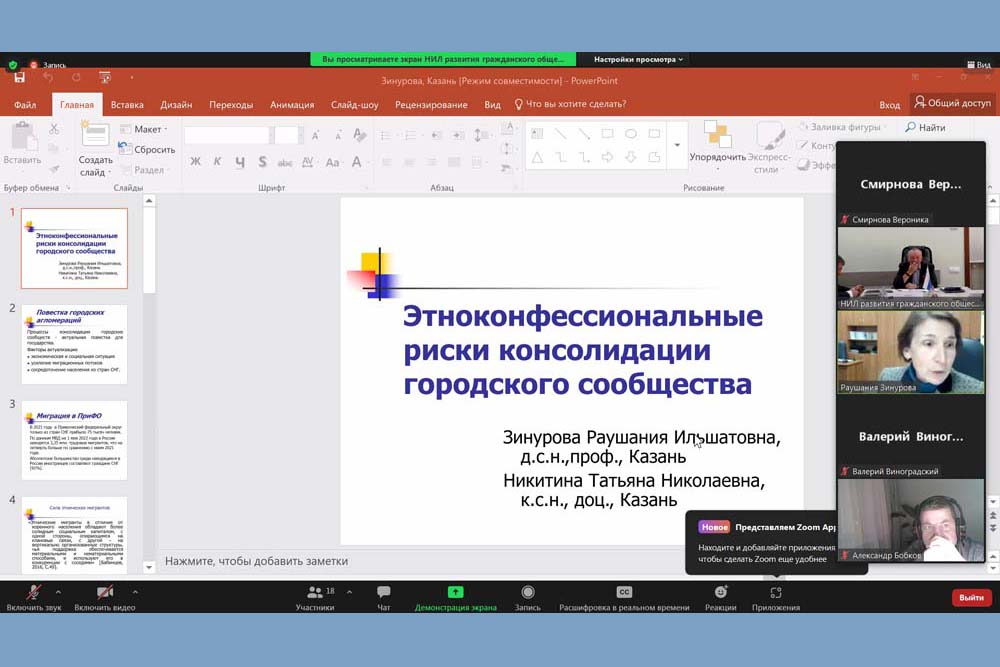Open the Дизайн ribbon tab
Screen dimensions: 1000x667
pyautogui.click(x=176, y=105)
